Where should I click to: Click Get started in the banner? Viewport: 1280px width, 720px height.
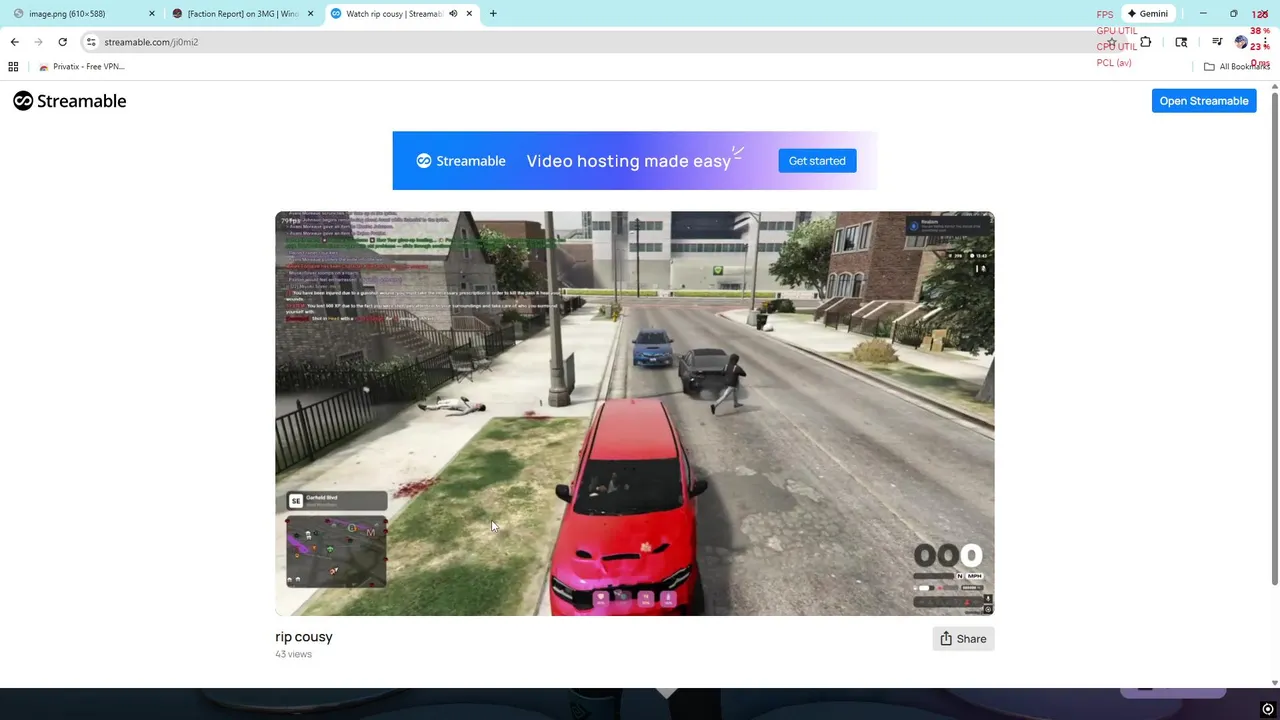tap(817, 161)
